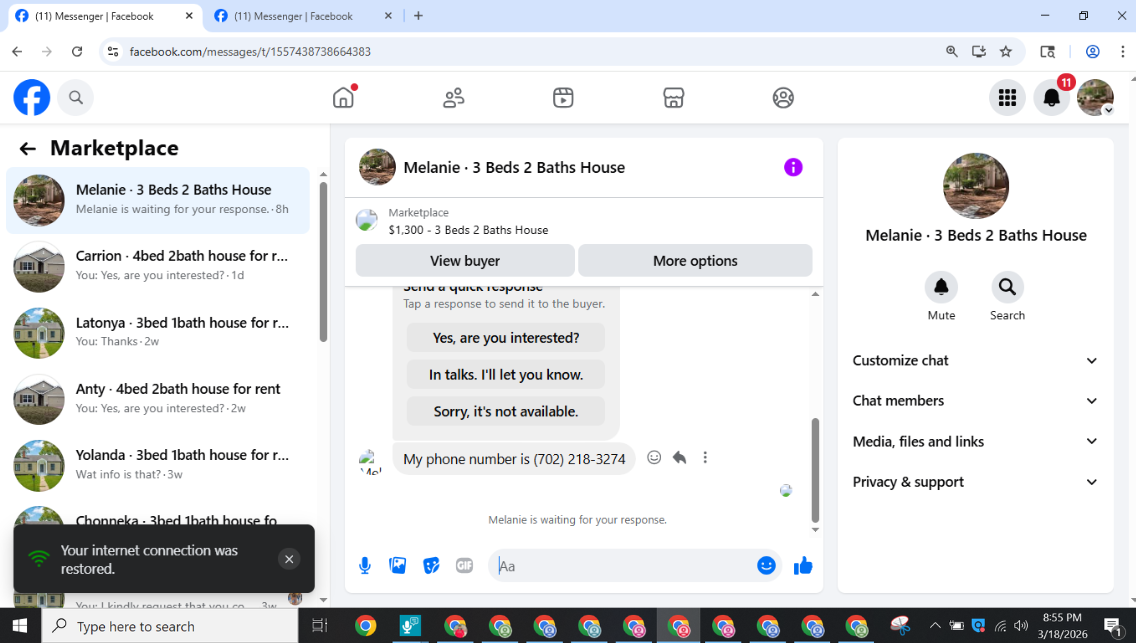Open the Facebook apps menu grid

tap(1007, 98)
